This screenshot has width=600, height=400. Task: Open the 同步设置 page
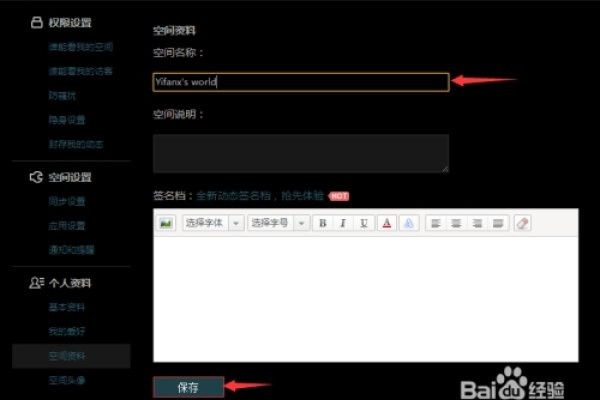click(67, 201)
